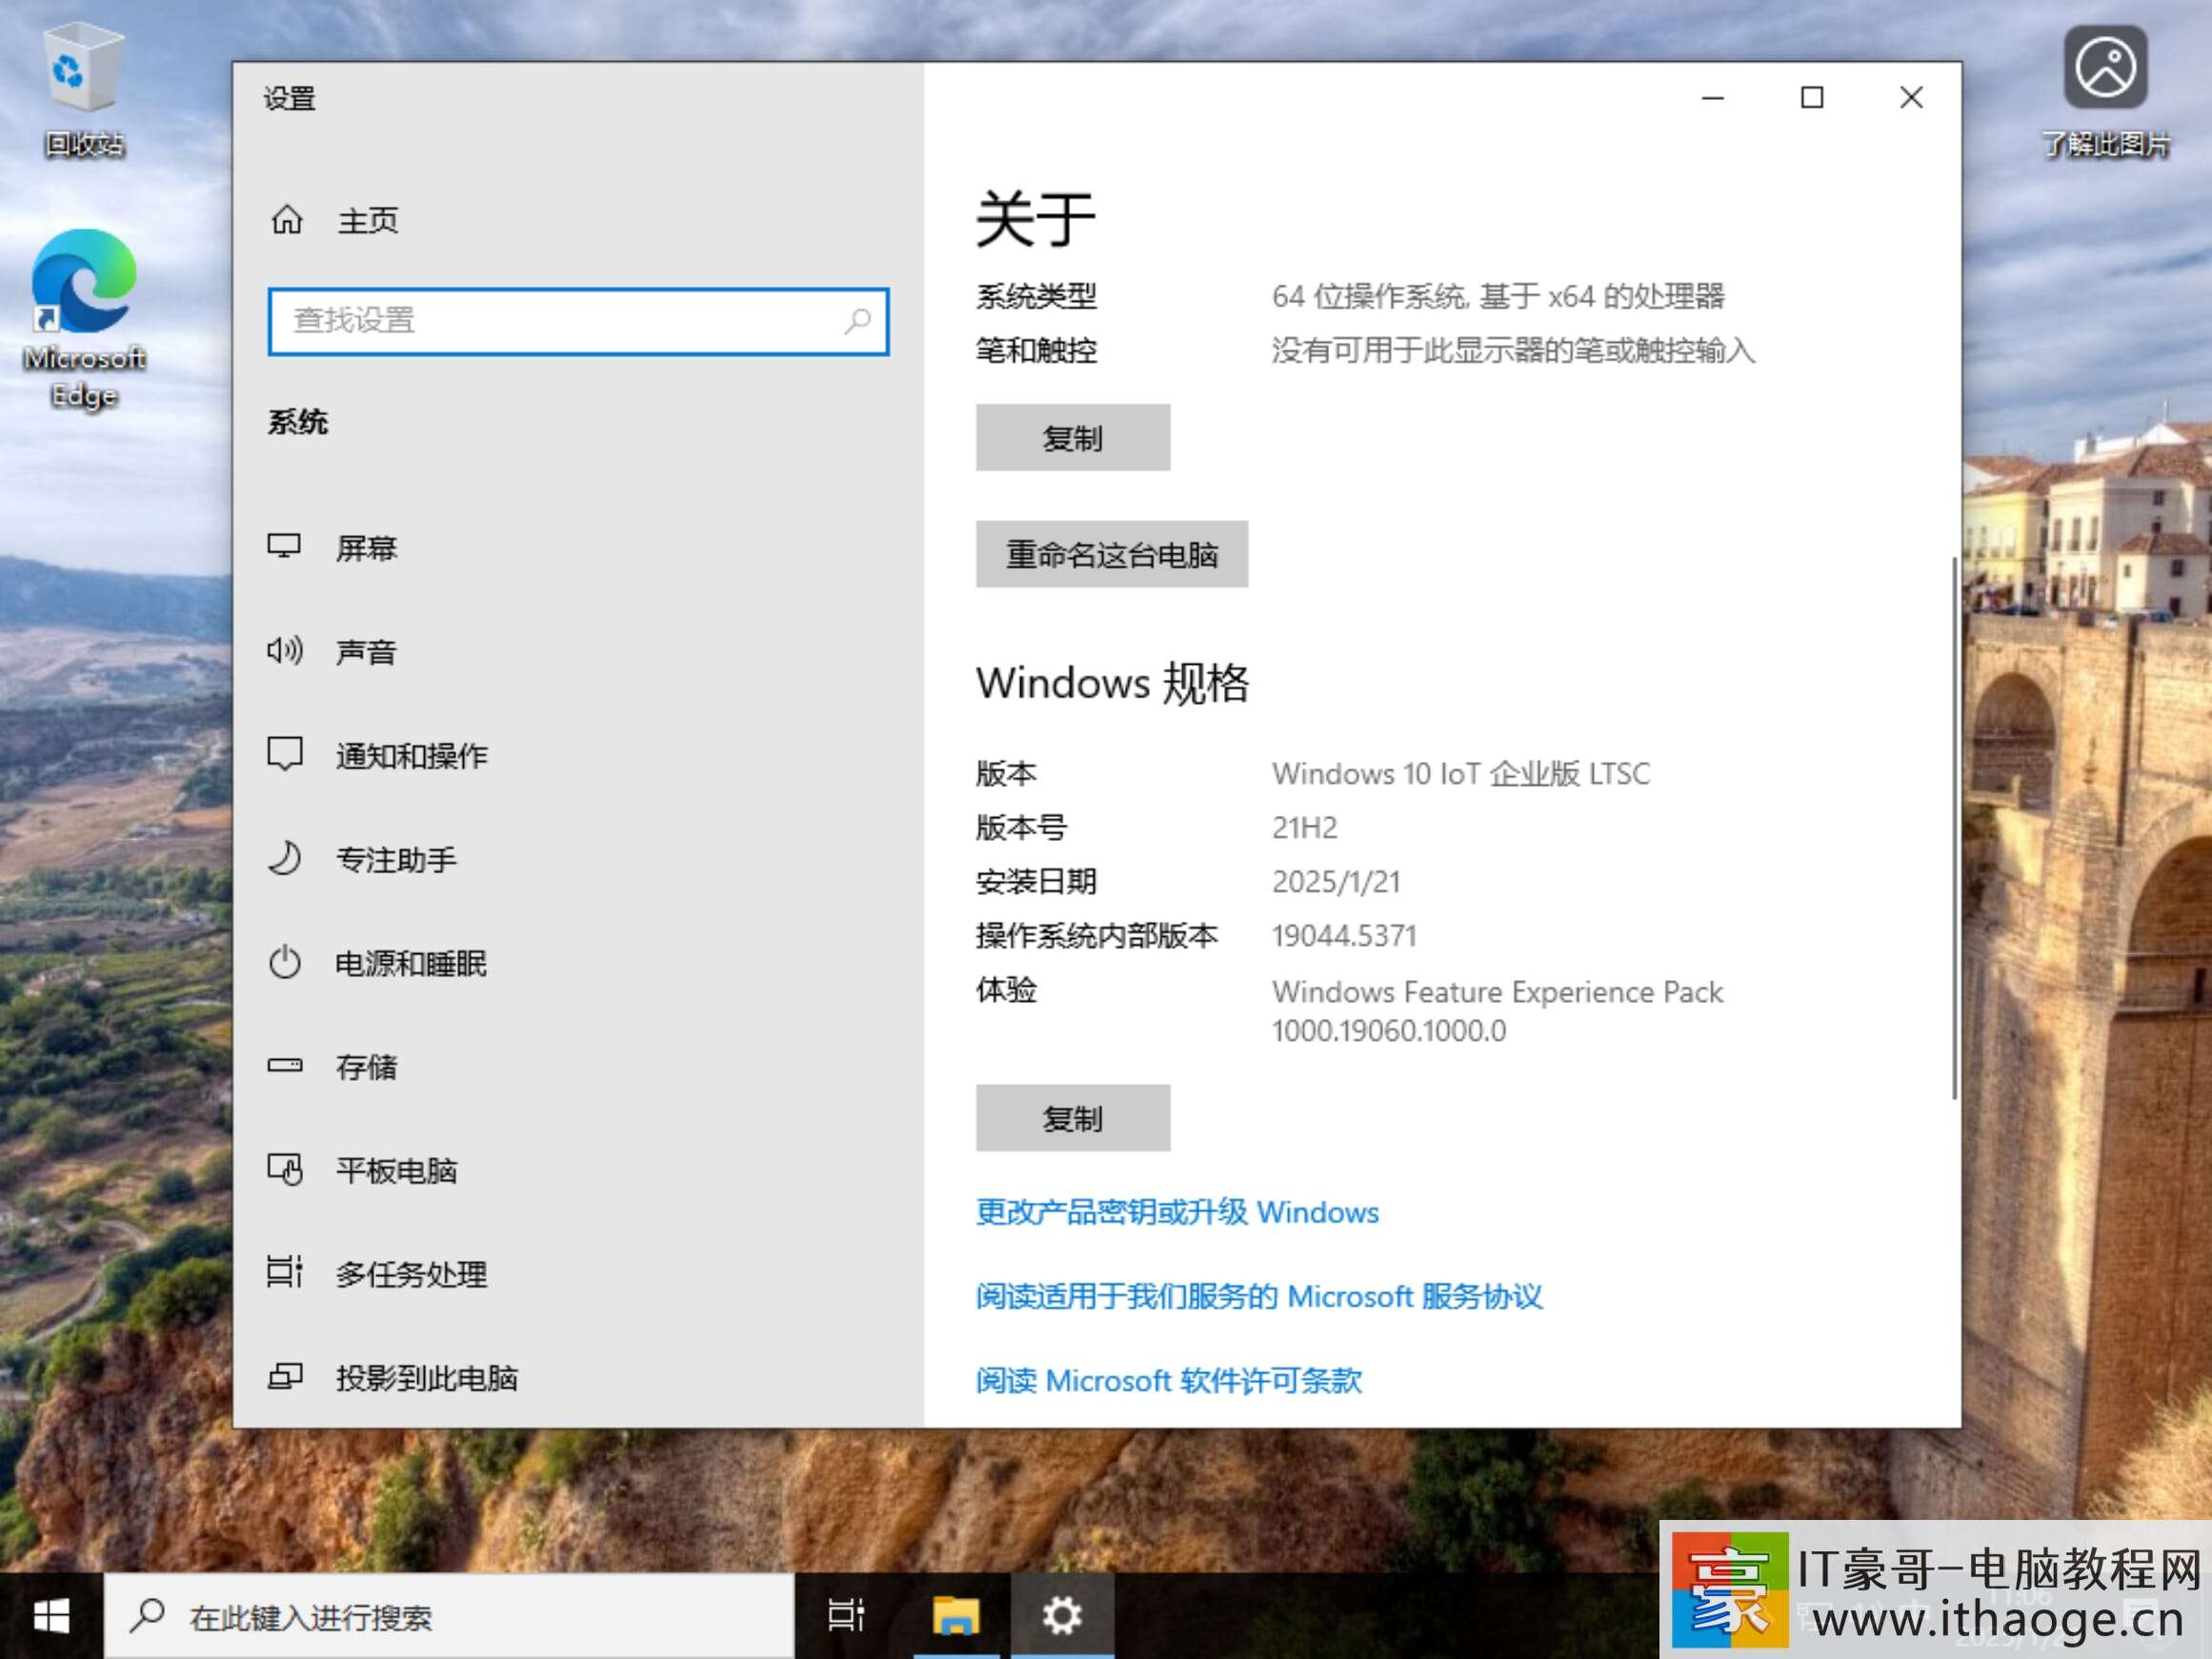
Task: Focus the 查找设置 search field
Action: pyautogui.click(x=578, y=321)
